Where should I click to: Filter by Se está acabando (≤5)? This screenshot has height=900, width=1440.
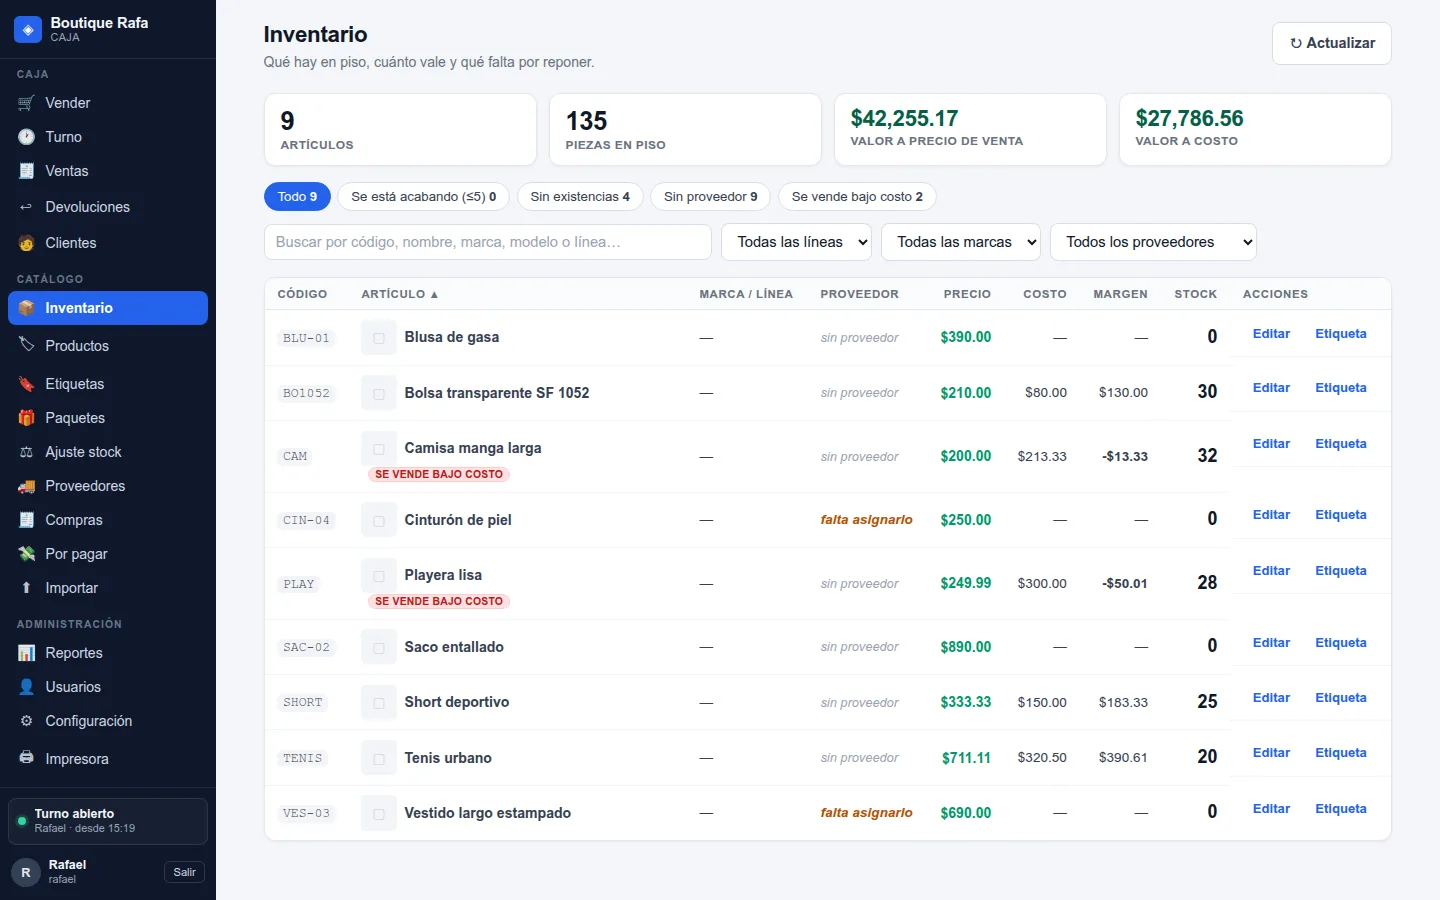tap(423, 197)
